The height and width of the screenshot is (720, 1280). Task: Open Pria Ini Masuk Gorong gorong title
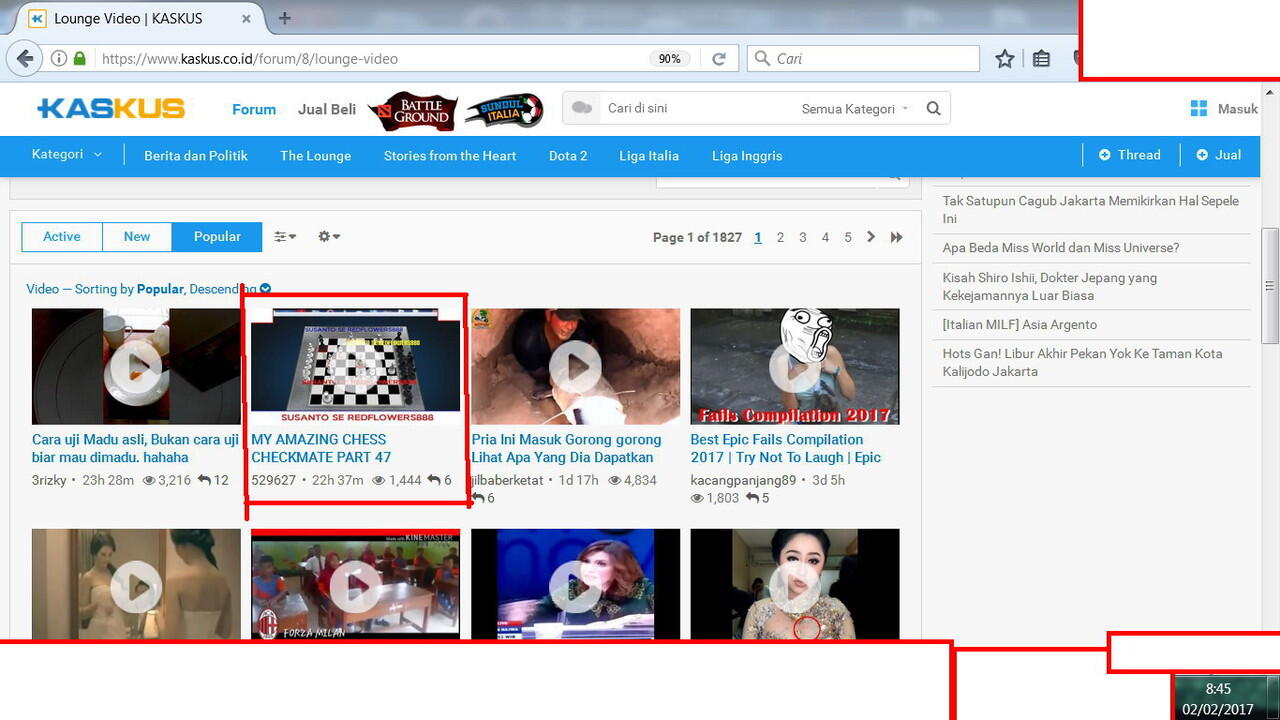click(566, 448)
